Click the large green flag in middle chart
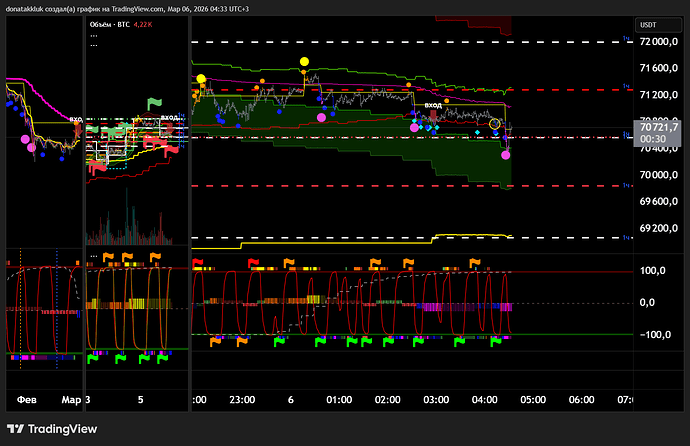The width and height of the screenshot is (690, 446). (154, 103)
